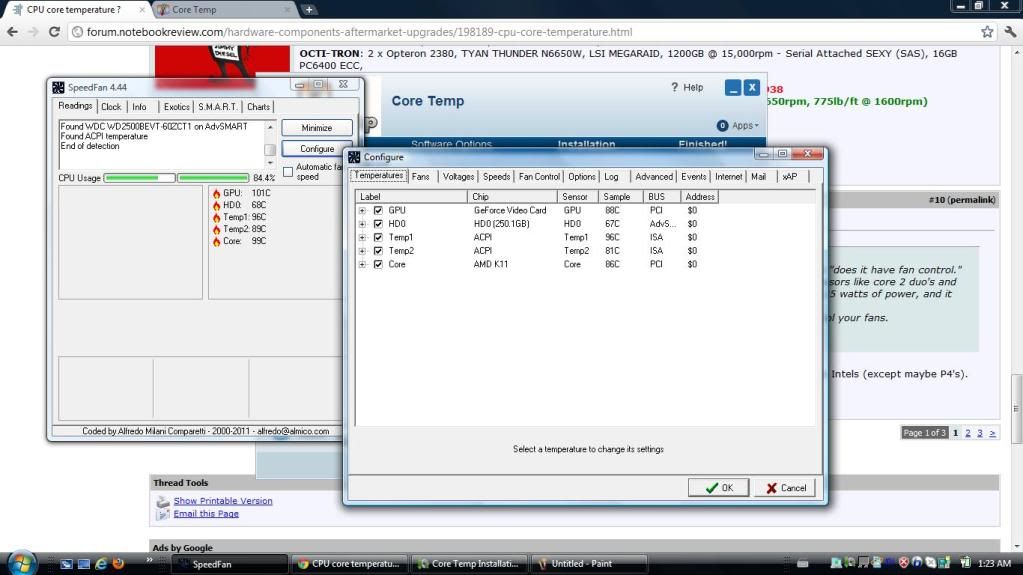This screenshot has width=1023, height=575.
Task: Open the Charts tab in SpeedFan
Action: [258, 107]
